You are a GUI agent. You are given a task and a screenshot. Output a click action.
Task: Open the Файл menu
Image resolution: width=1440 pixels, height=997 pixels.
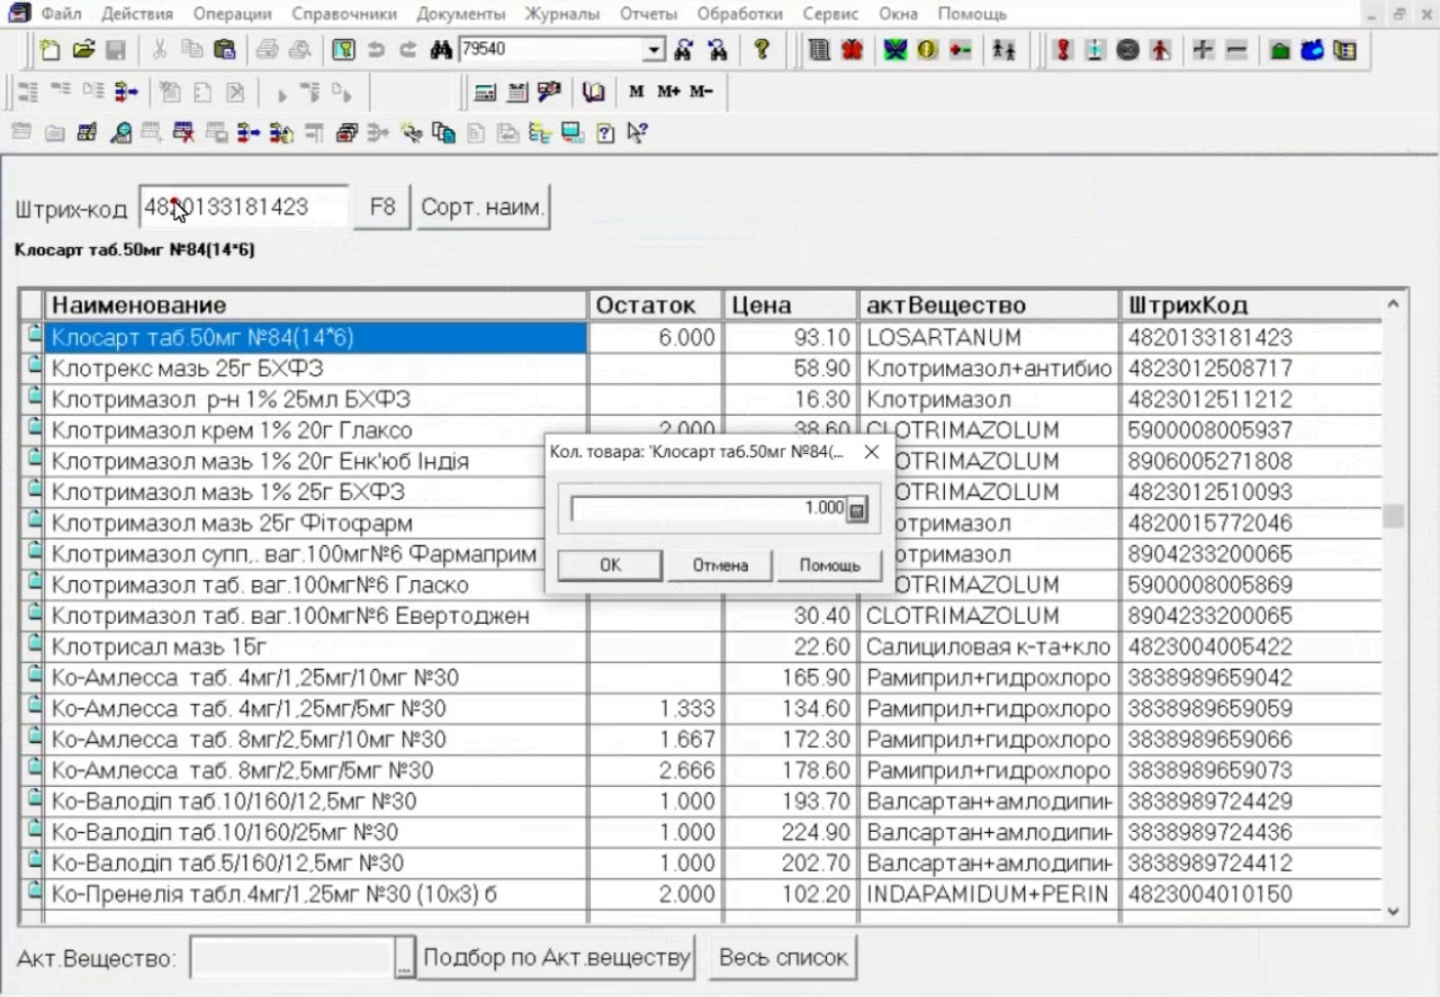tap(60, 14)
